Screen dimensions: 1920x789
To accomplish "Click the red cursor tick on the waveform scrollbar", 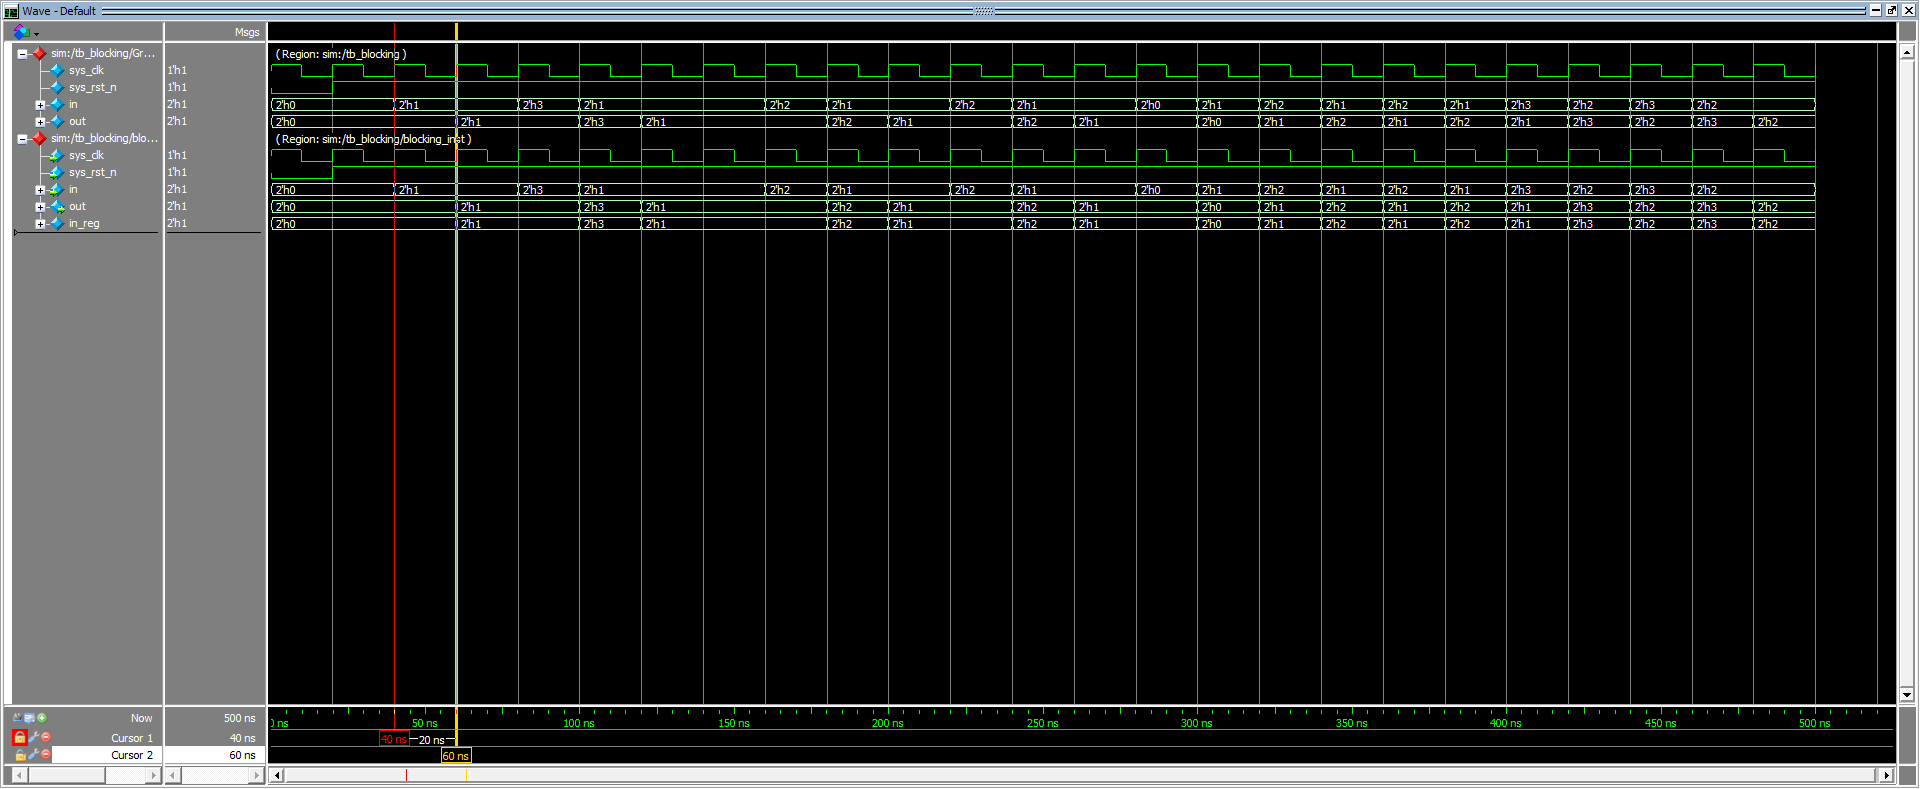I will [x=406, y=776].
